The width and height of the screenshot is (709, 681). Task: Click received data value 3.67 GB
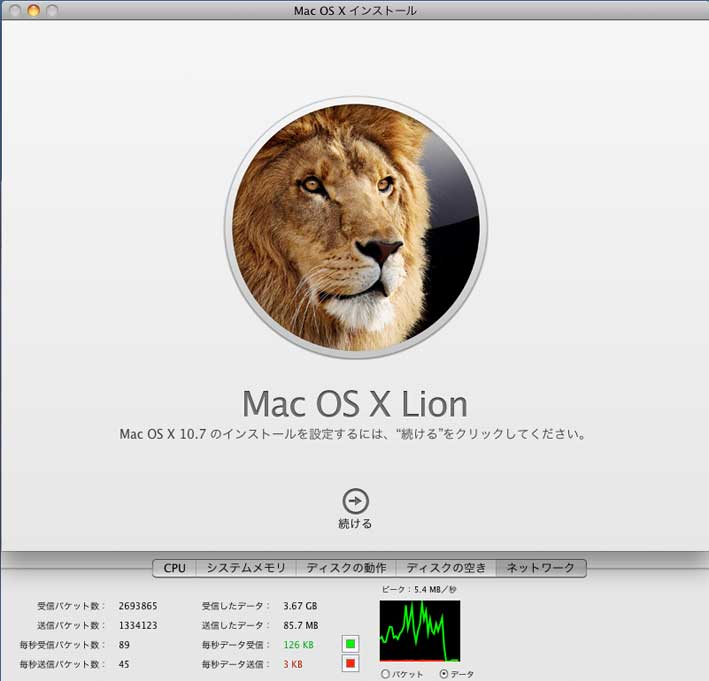coord(300,606)
